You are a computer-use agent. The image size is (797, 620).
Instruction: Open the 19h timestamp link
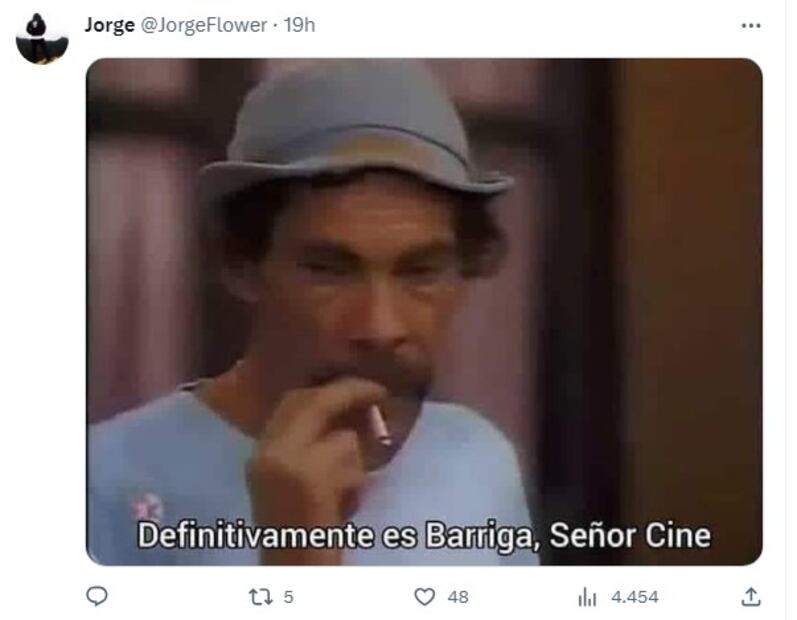tap(299, 25)
